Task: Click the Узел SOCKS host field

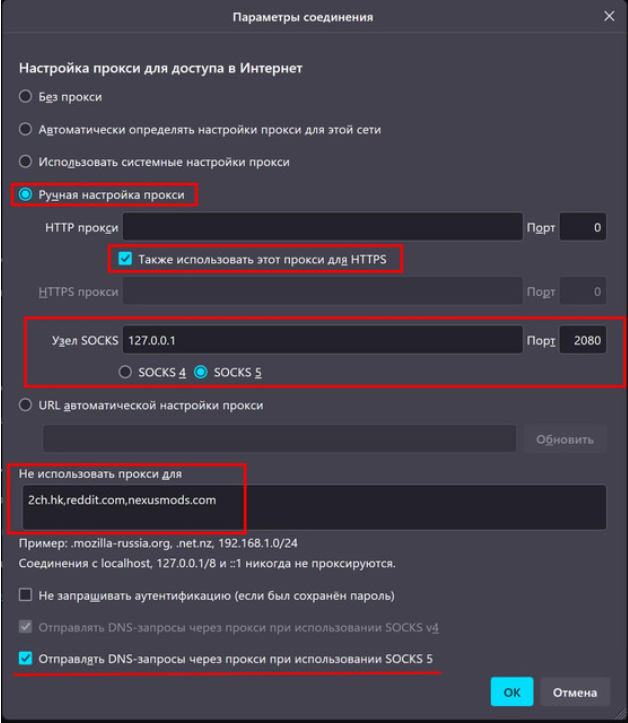Action: (x=322, y=340)
